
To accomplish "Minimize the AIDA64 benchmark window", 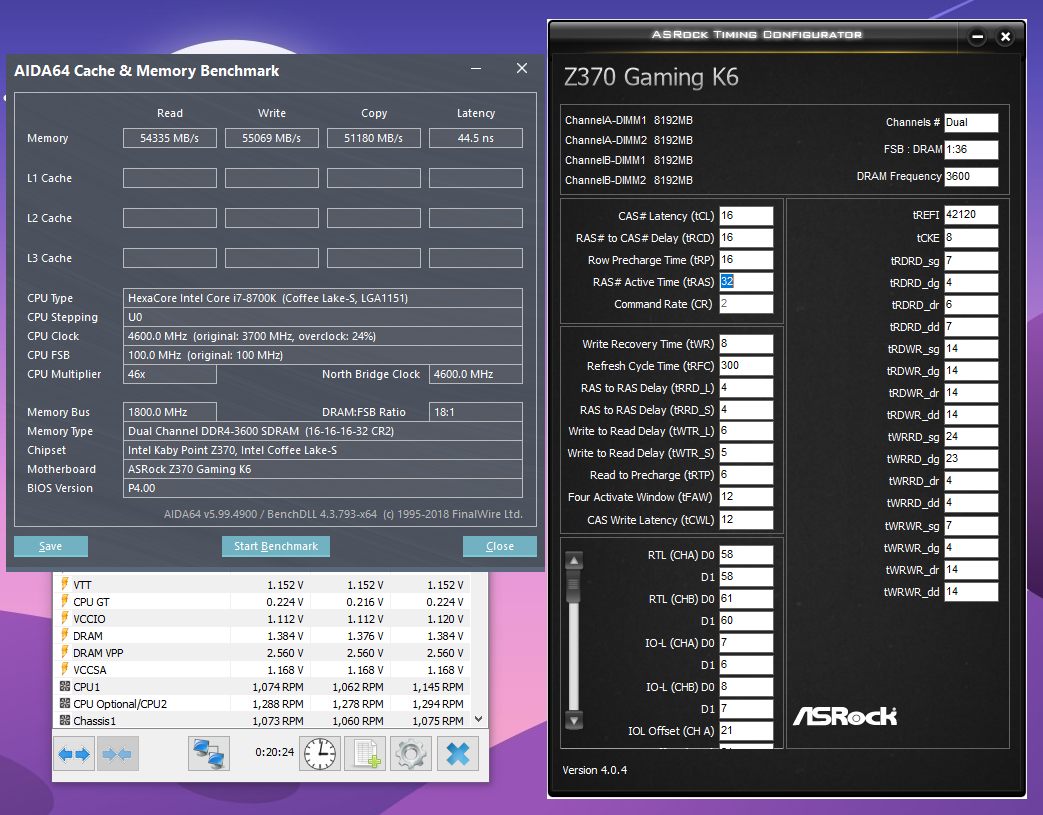I will 476,69.
